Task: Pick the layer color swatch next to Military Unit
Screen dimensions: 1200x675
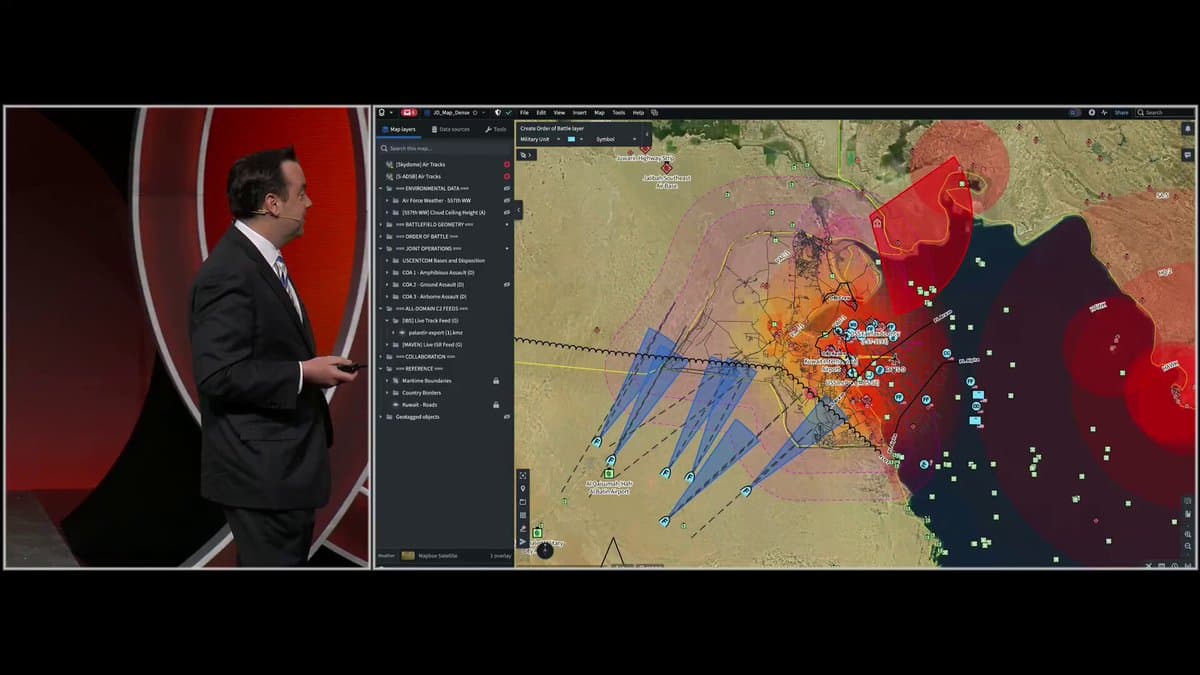Action: (x=572, y=139)
